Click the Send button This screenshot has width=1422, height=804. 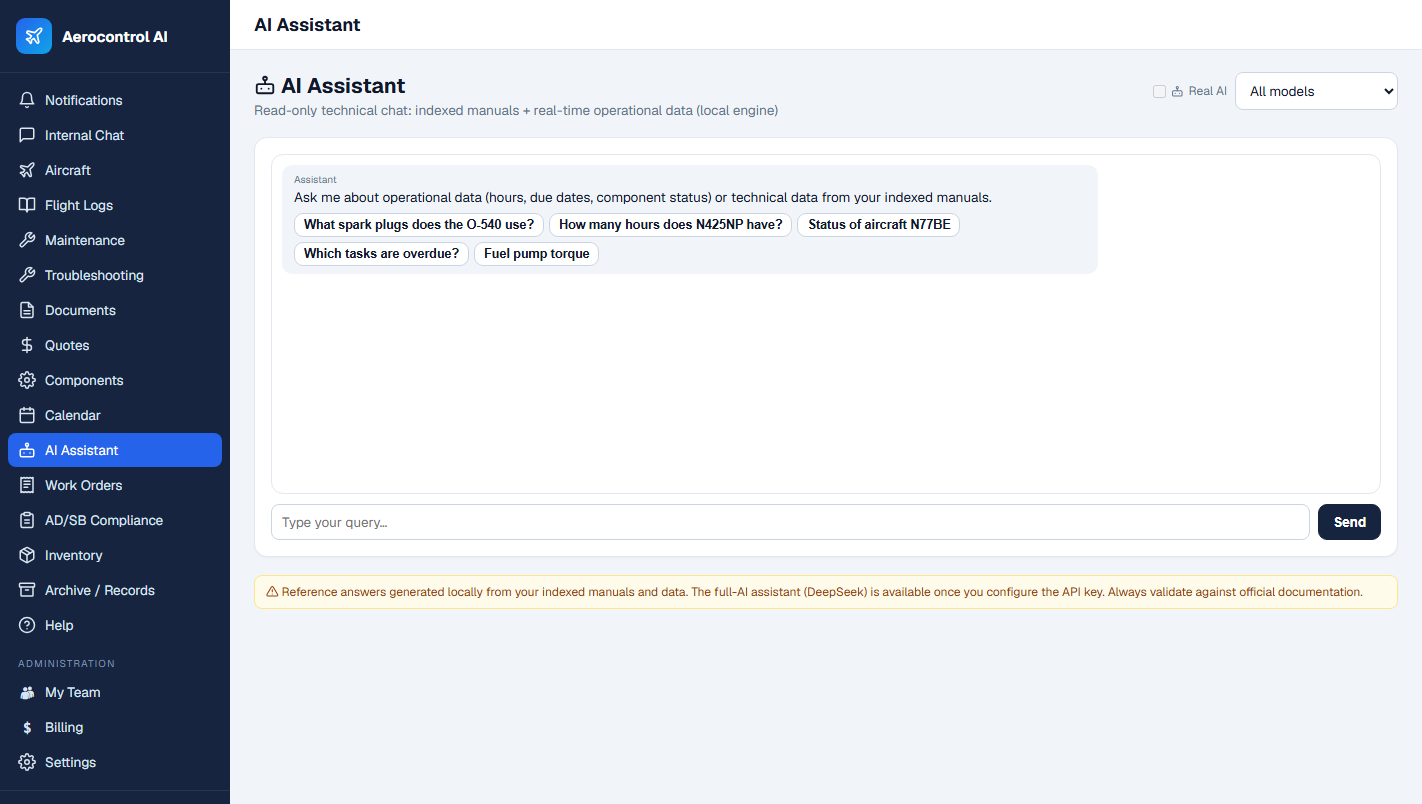pos(1349,522)
